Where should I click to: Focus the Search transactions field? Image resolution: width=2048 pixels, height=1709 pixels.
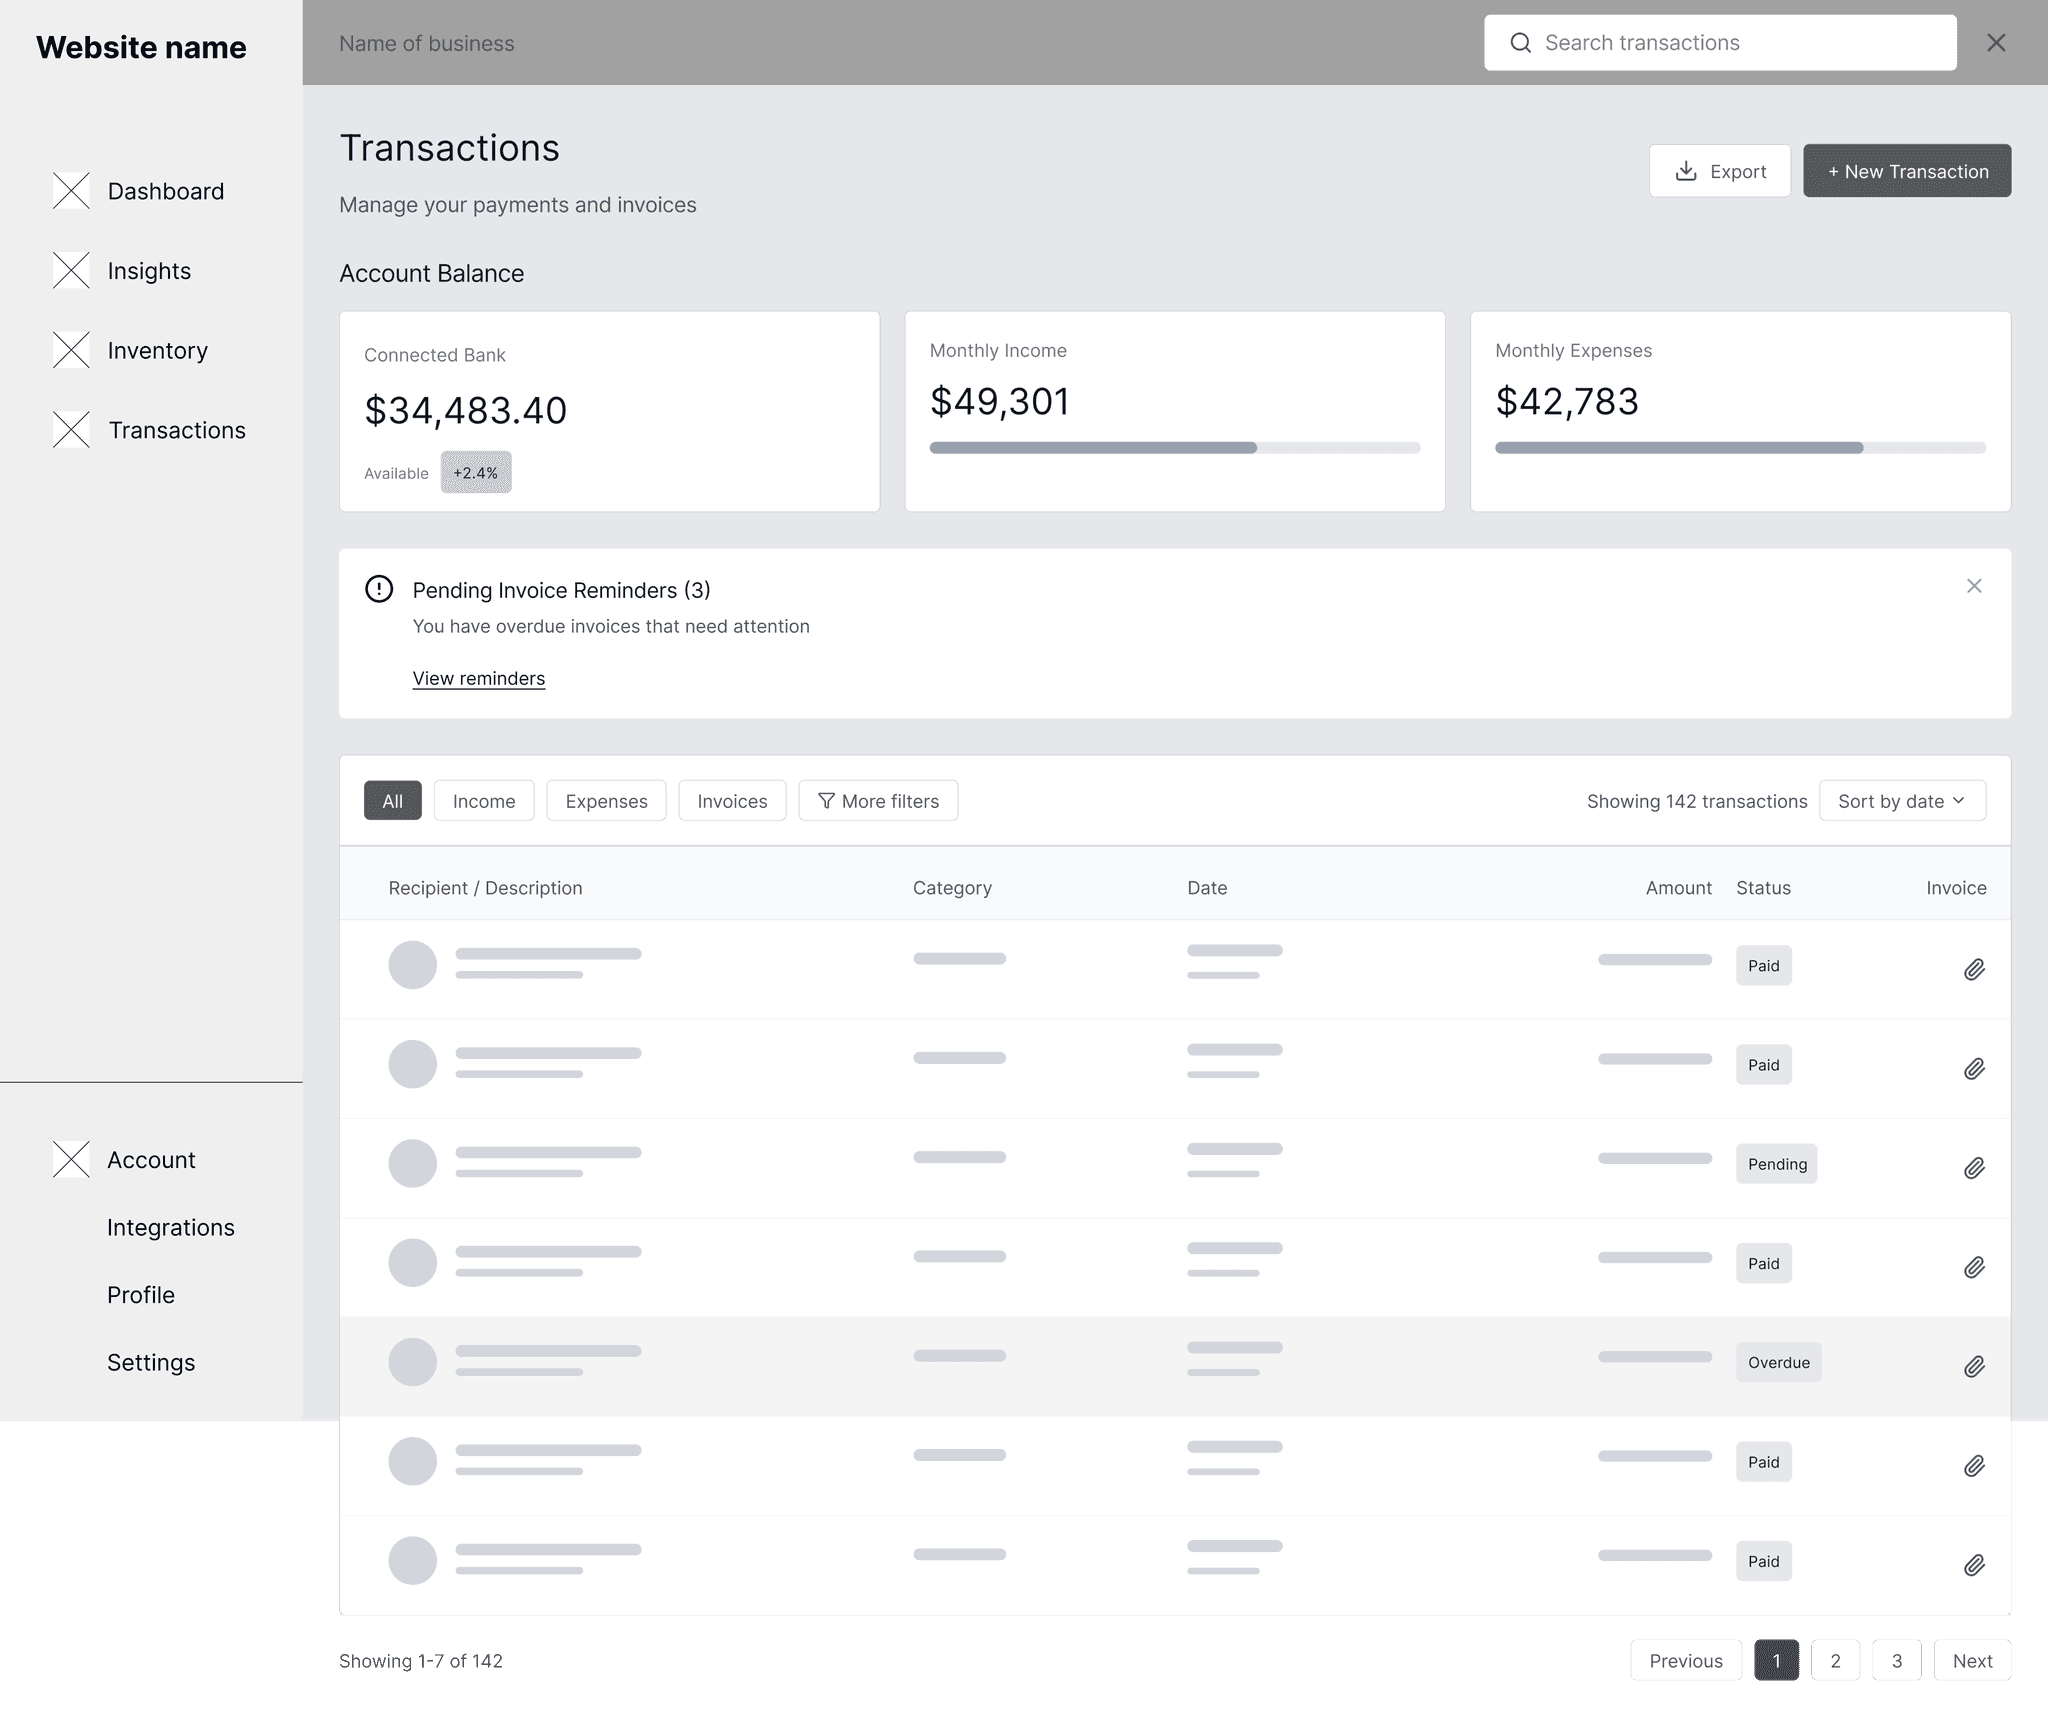point(1720,43)
